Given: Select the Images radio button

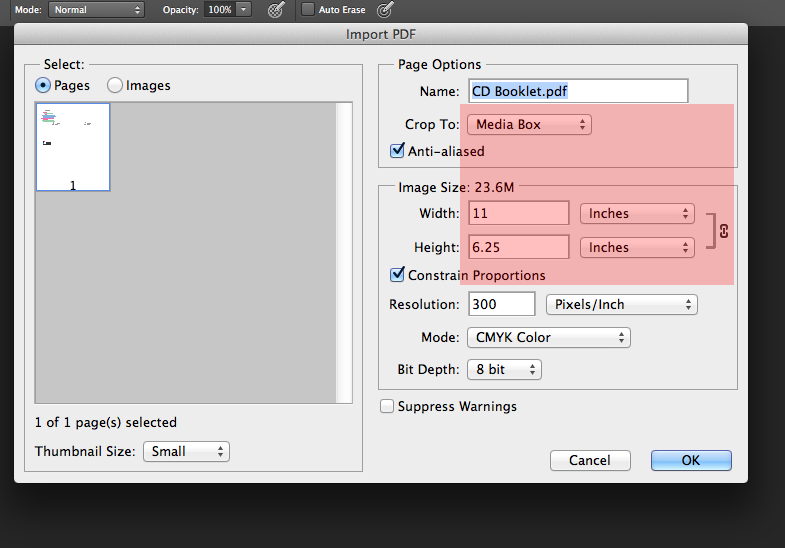Looking at the screenshot, I should click(115, 86).
